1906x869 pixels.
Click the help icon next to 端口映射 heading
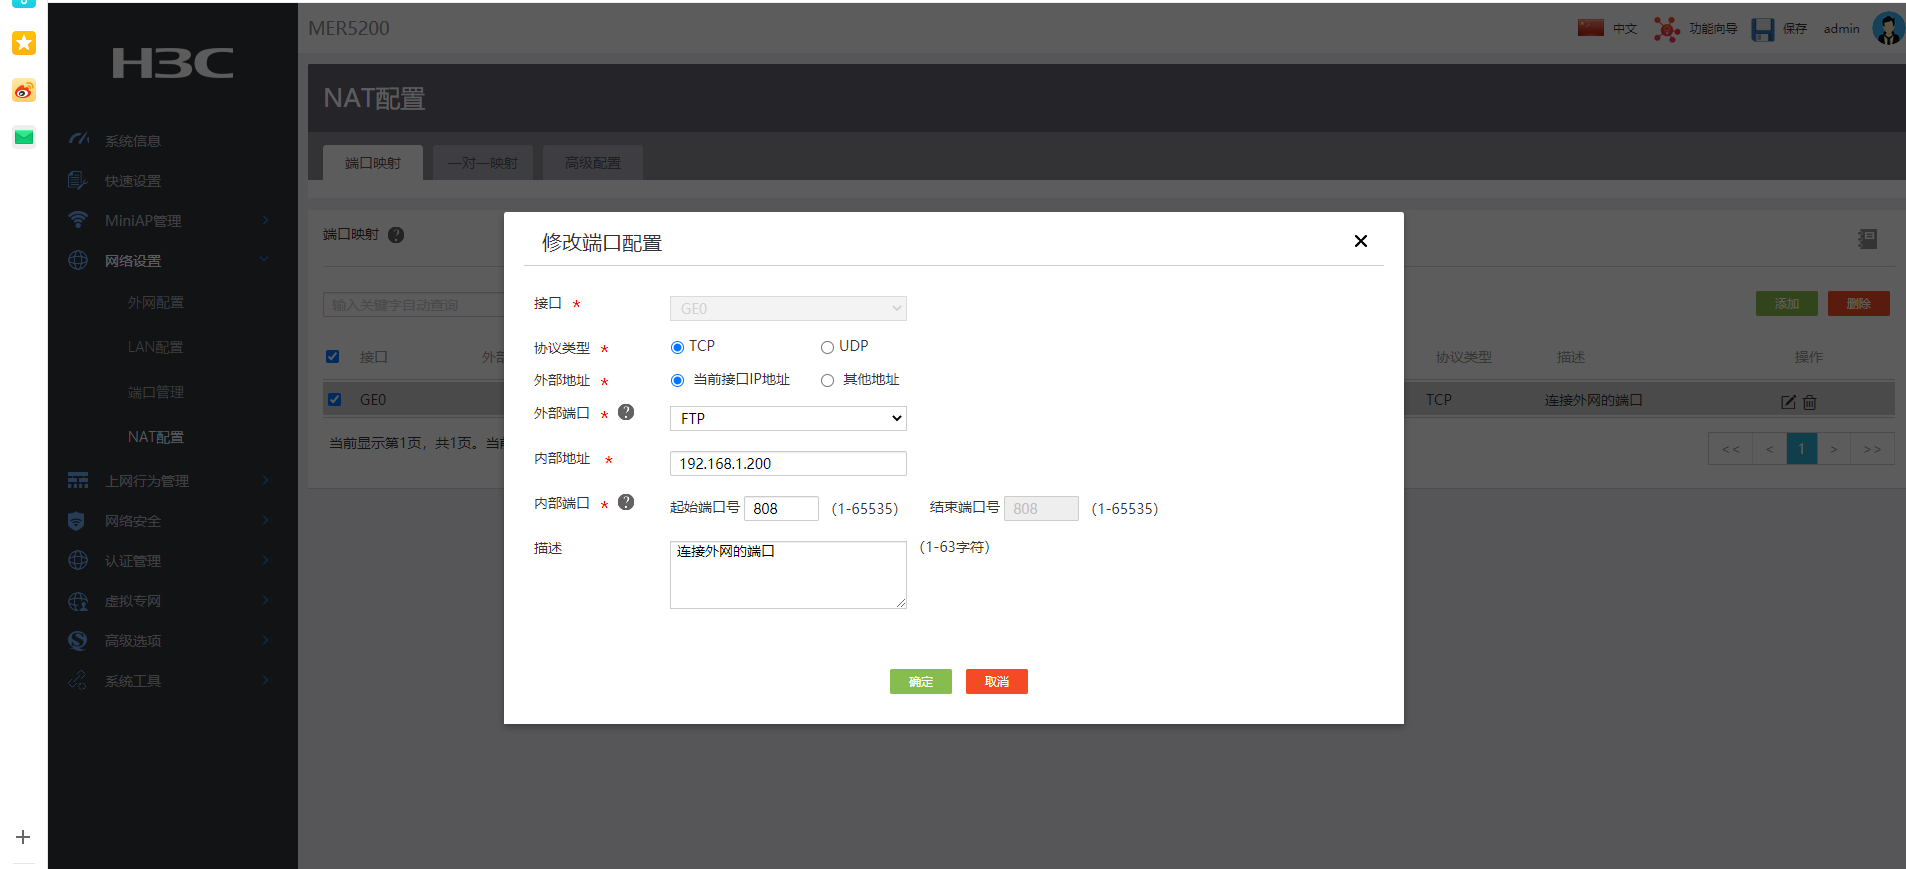point(396,235)
